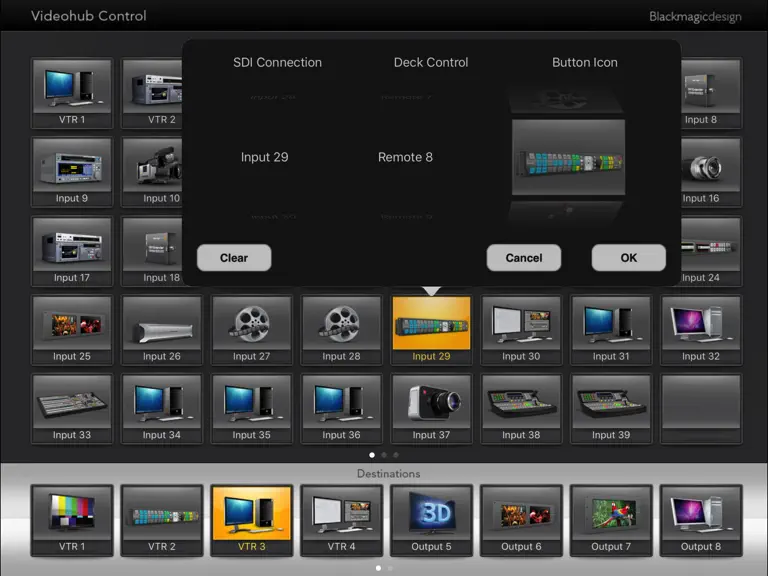Select the Input 9 deck source

[x=72, y=172]
